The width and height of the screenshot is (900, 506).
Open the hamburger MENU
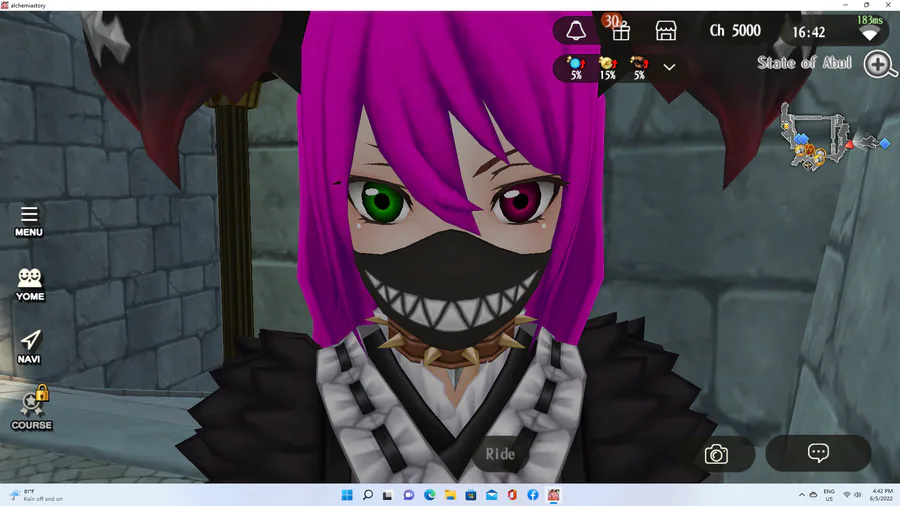click(x=29, y=221)
